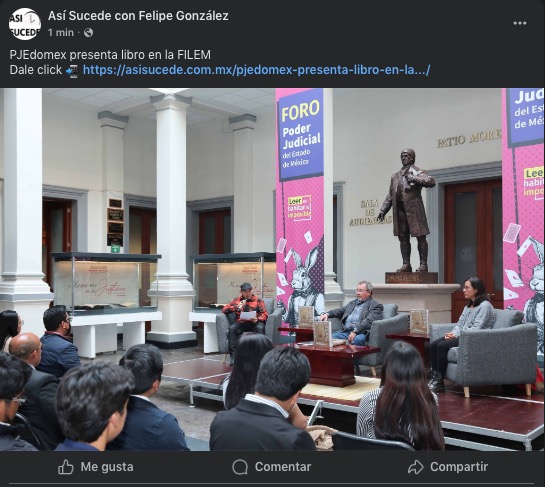Click the speech bubble comment icon
Image resolution: width=545 pixels, height=487 pixels.
pyautogui.click(x=240, y=467)
